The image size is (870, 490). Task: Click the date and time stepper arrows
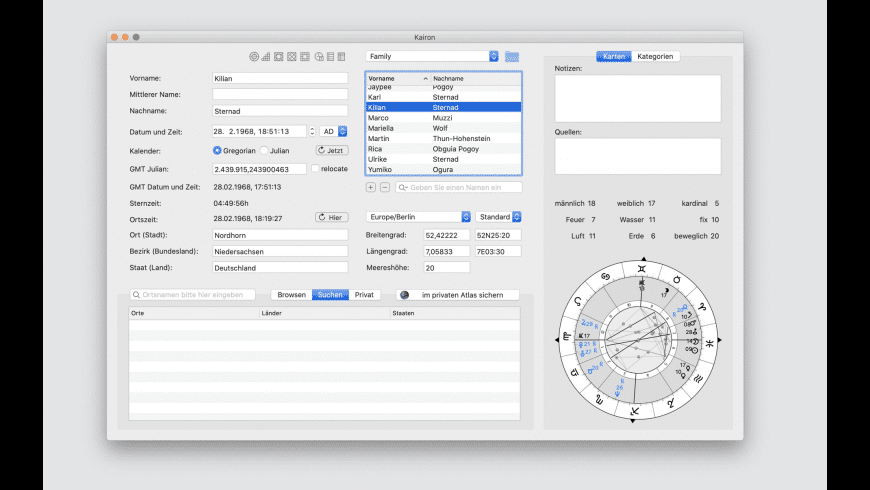pyautogui.click(x=312, y=132)
